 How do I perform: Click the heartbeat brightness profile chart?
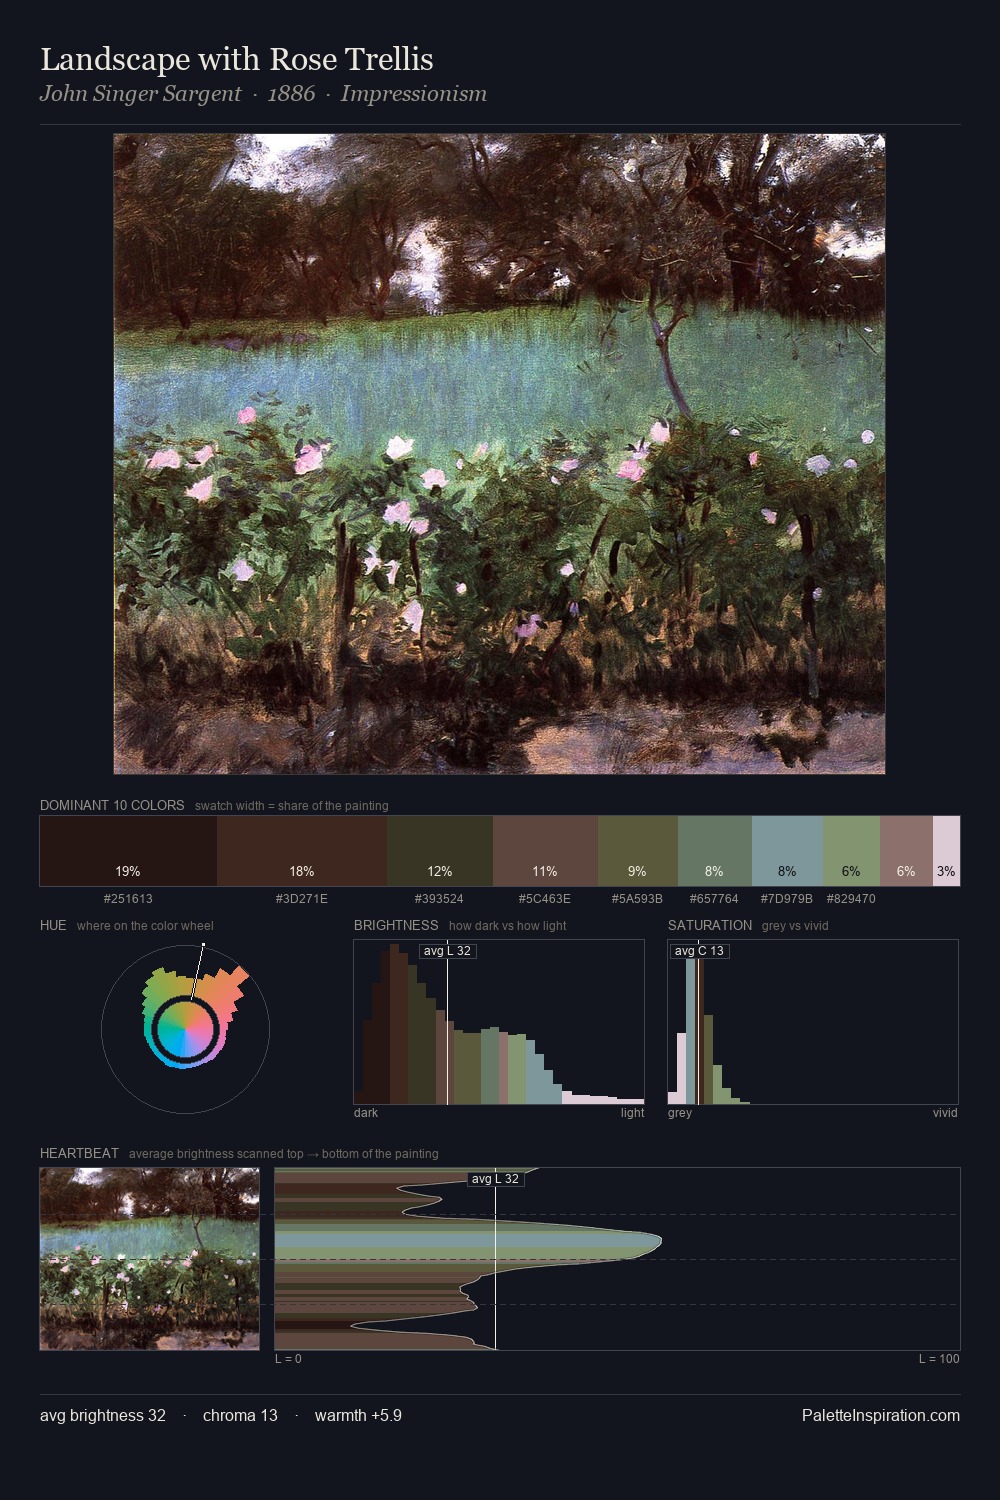pos(617,1259)
